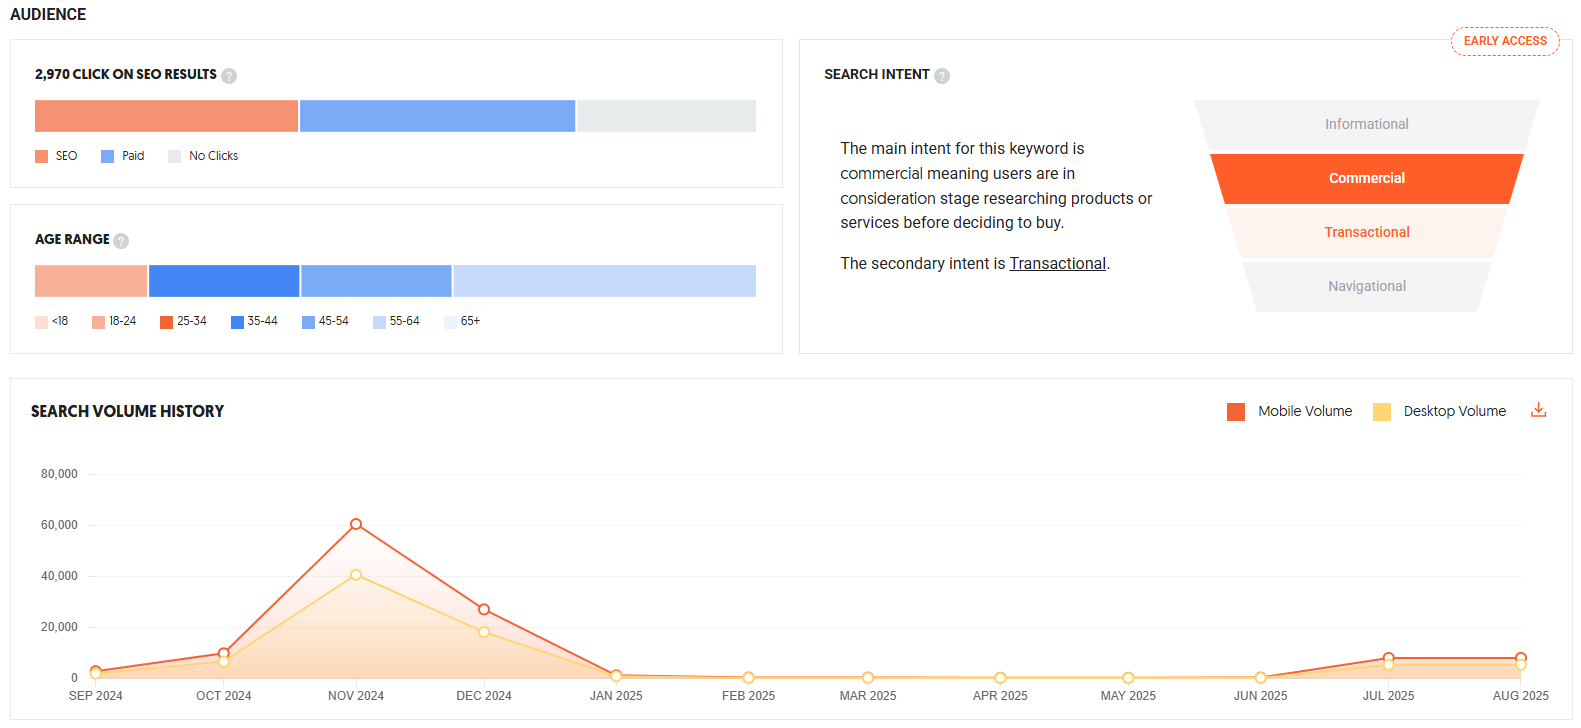Click the 25-34 age legend swatch
1581x728 pixels.
167,322
